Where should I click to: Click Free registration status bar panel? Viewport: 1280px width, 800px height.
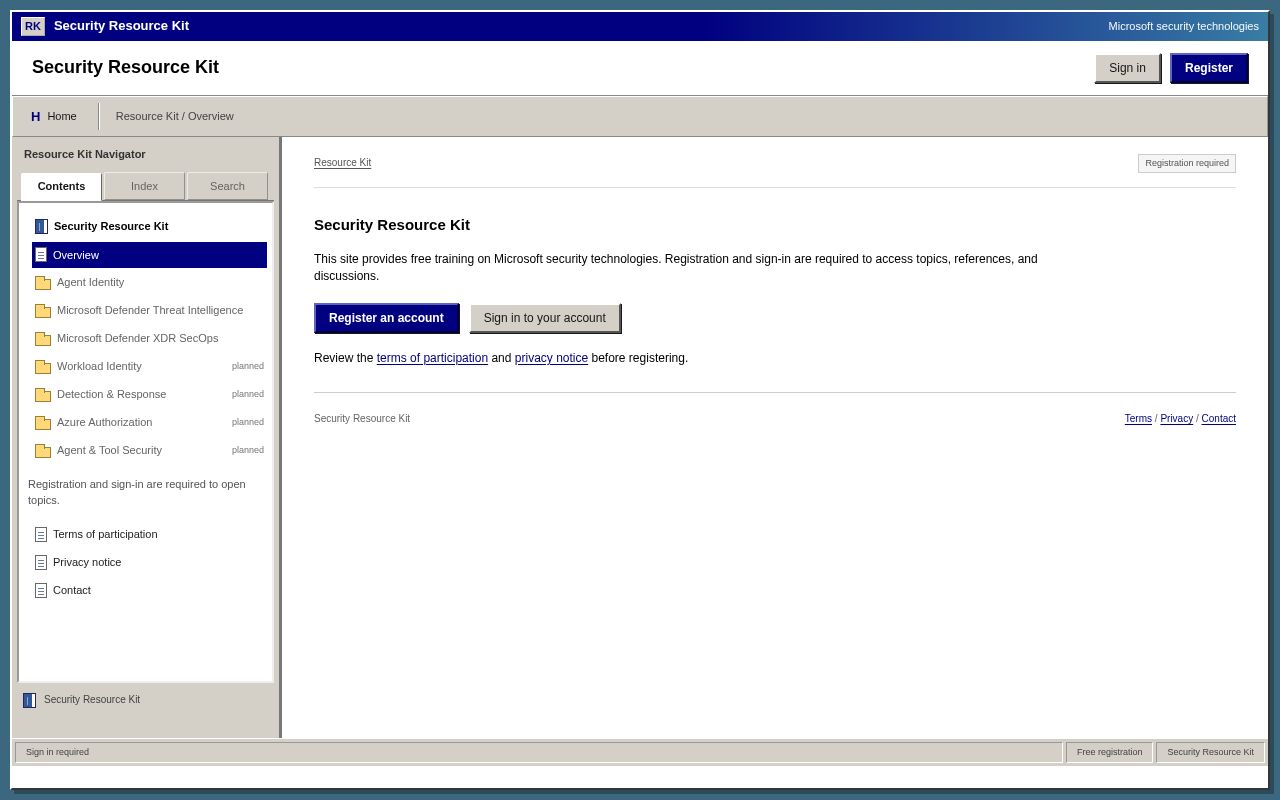[1109, 752]
